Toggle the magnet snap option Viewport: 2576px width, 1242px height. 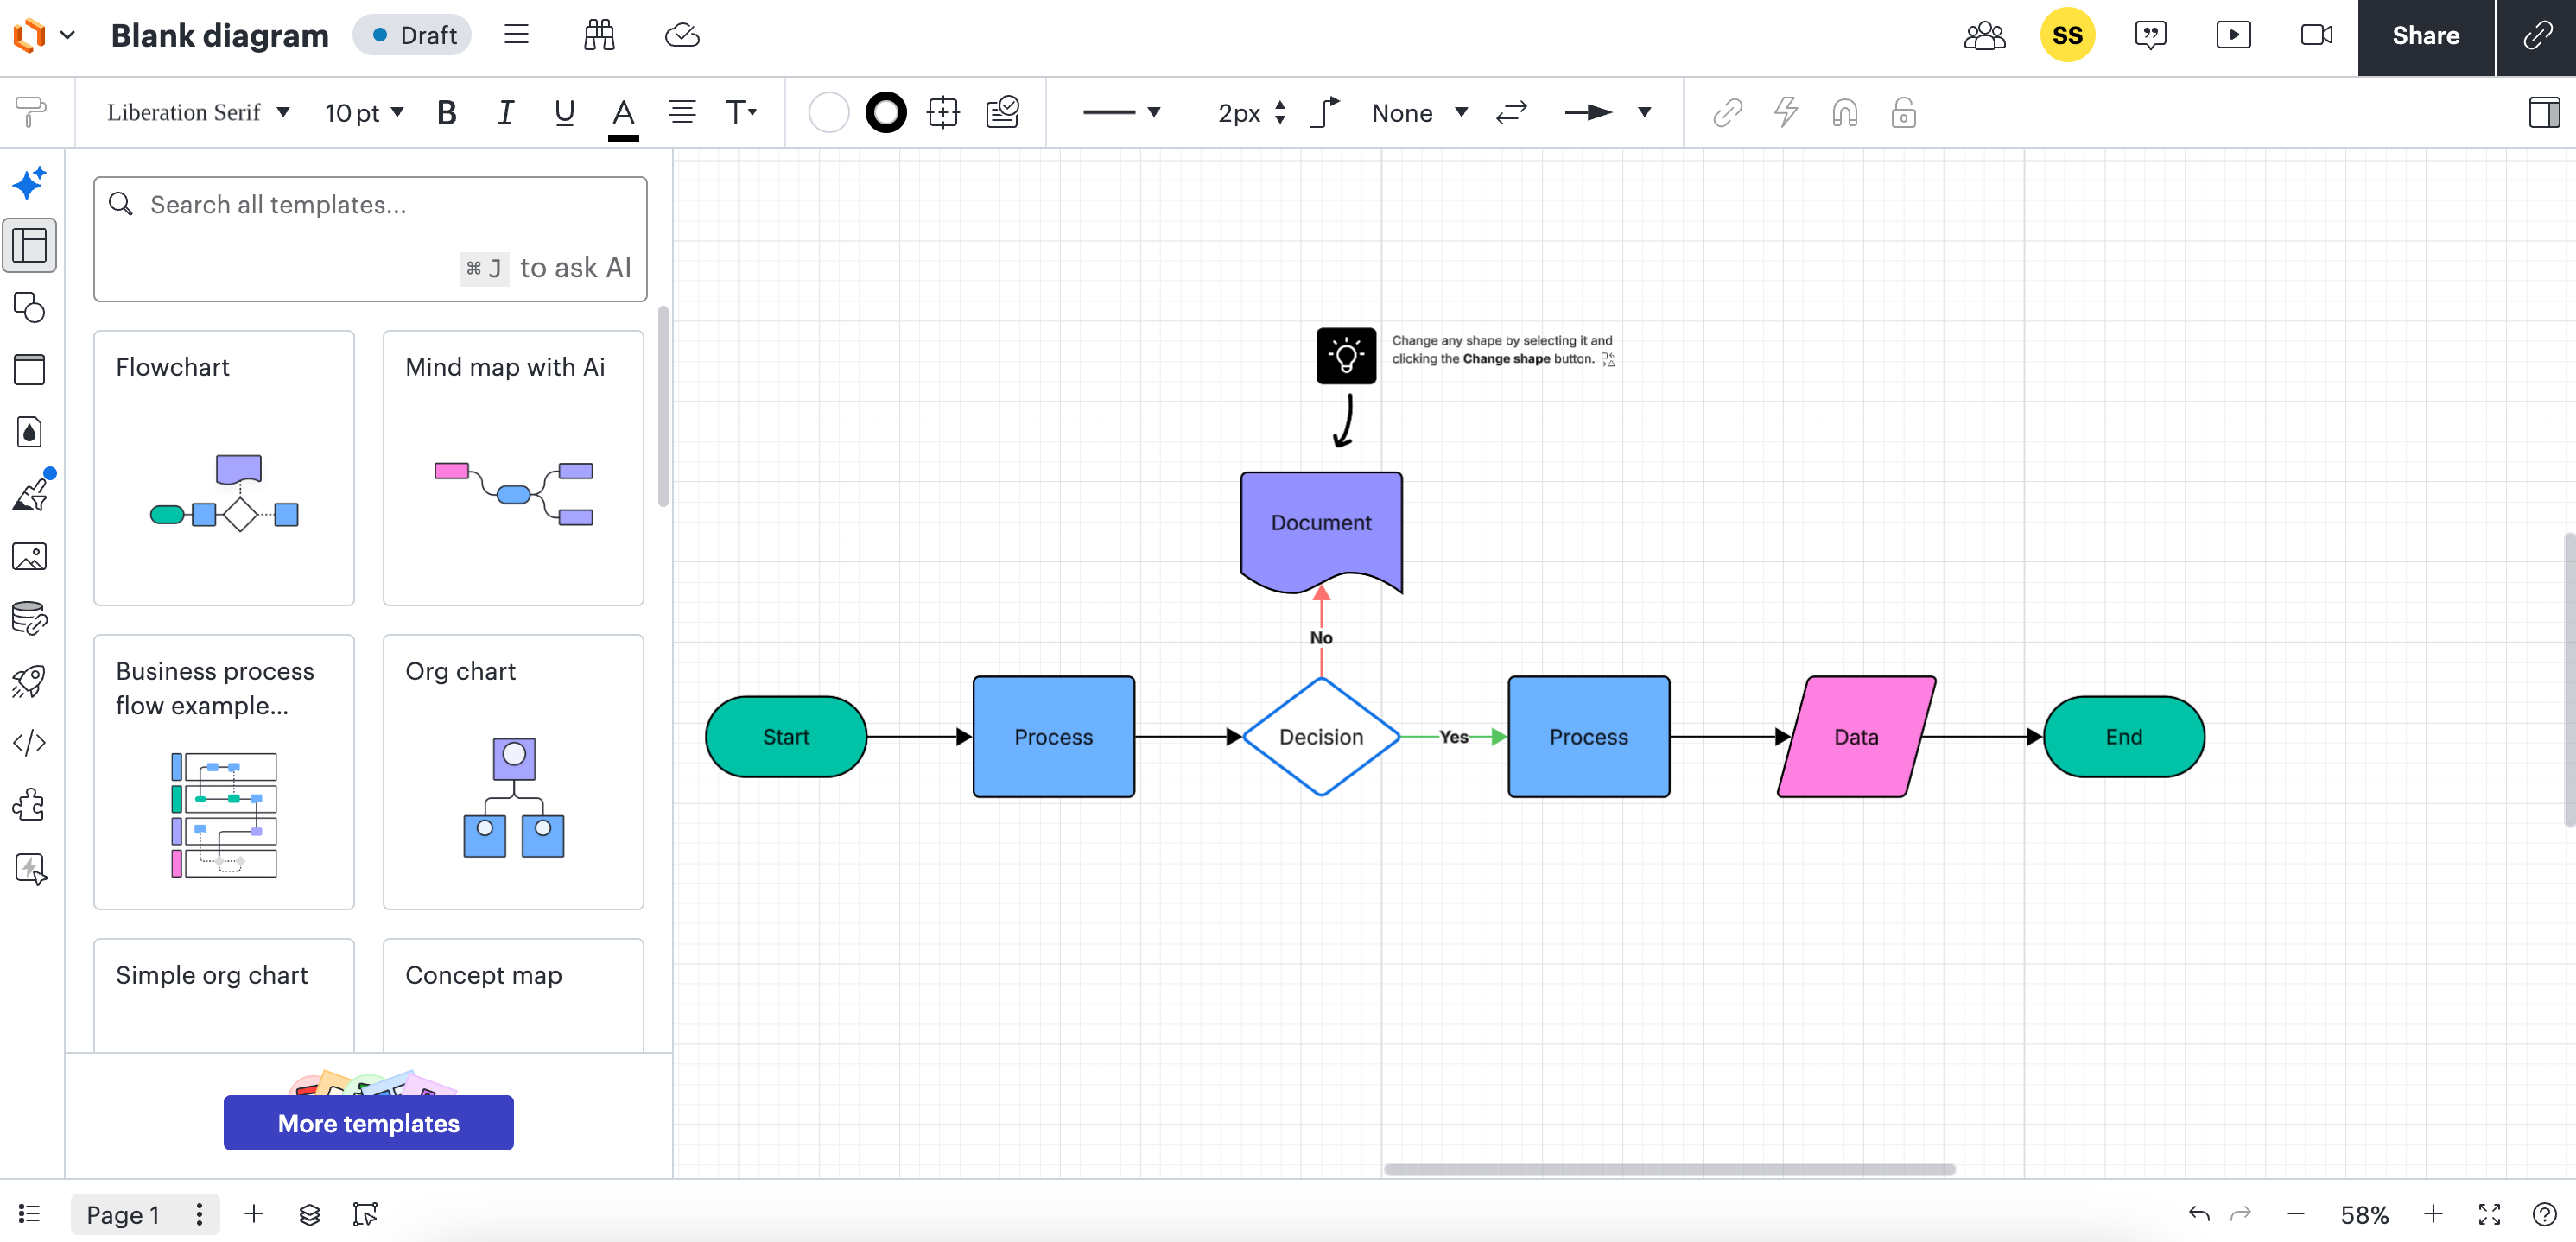(1845, 113)
